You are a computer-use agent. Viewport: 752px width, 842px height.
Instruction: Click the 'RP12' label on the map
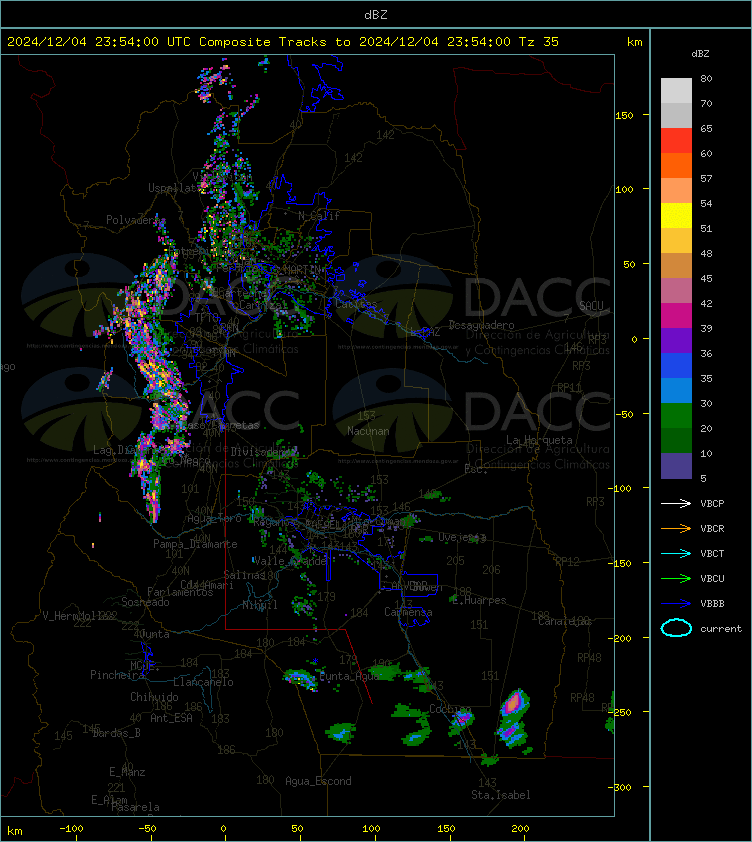(x=567, y=562)
